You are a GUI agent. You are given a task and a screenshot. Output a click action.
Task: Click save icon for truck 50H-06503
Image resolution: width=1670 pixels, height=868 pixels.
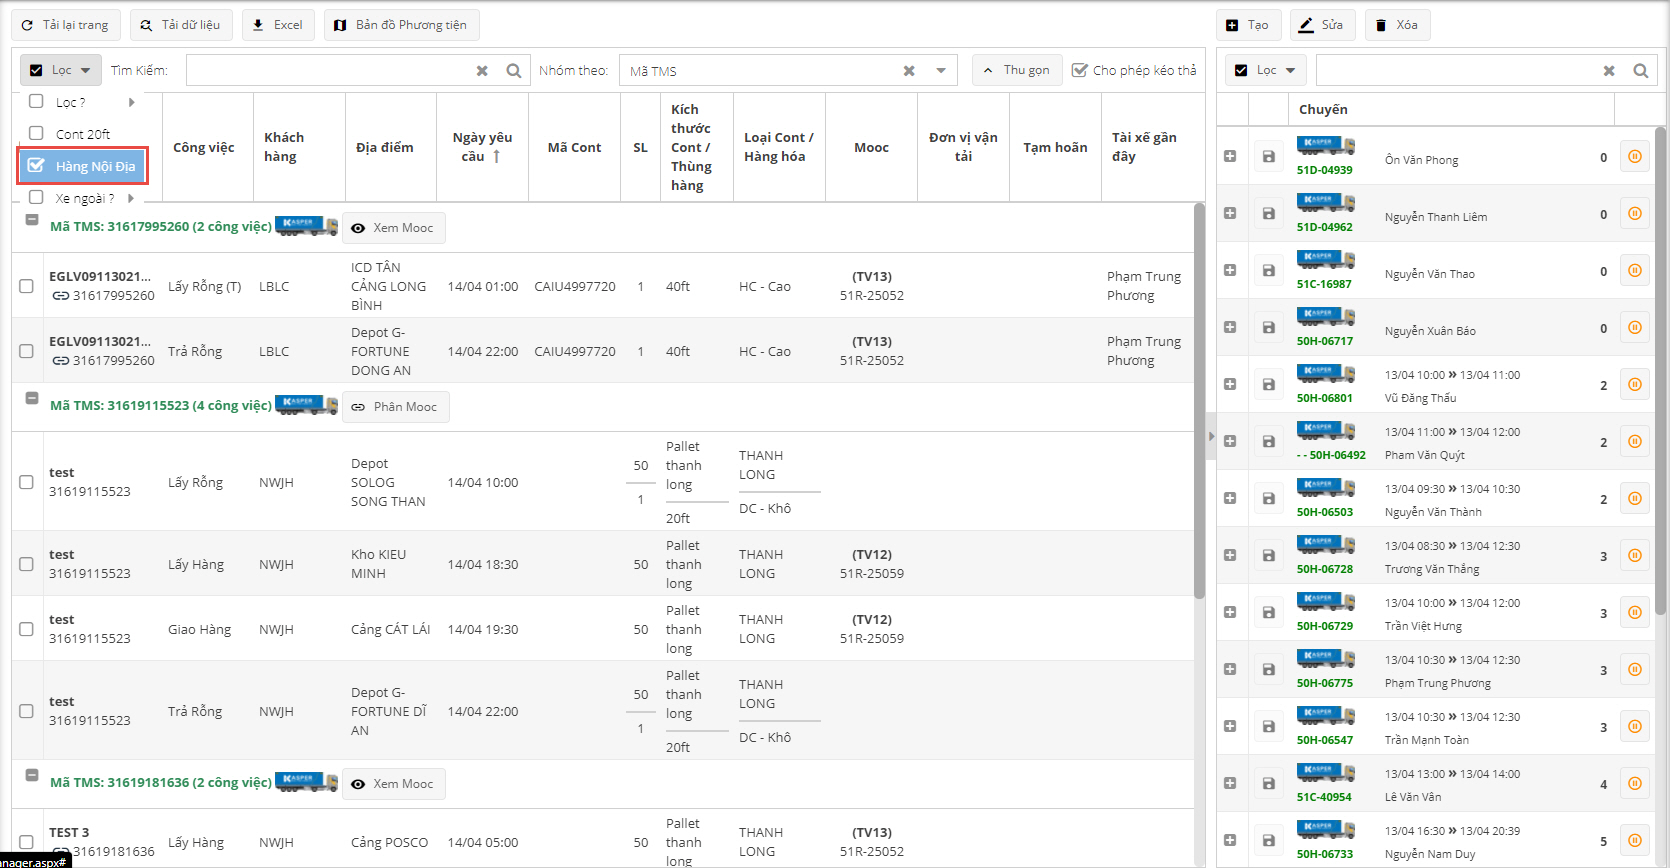click(x=1268, y=499)
